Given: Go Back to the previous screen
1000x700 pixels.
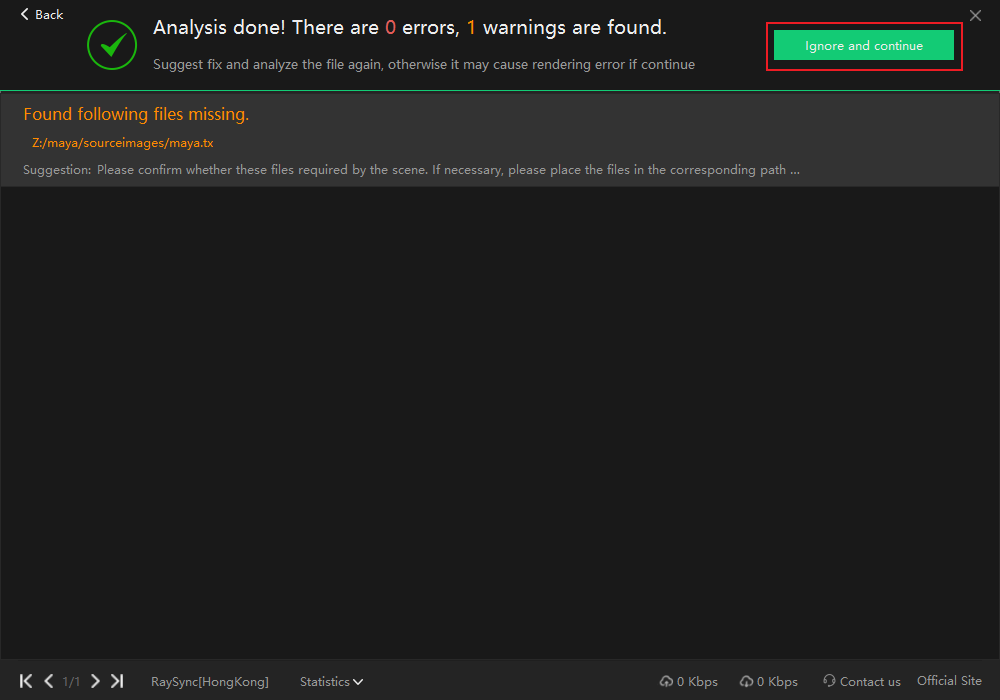Looking at the screenshot, I should coord(42,14).
